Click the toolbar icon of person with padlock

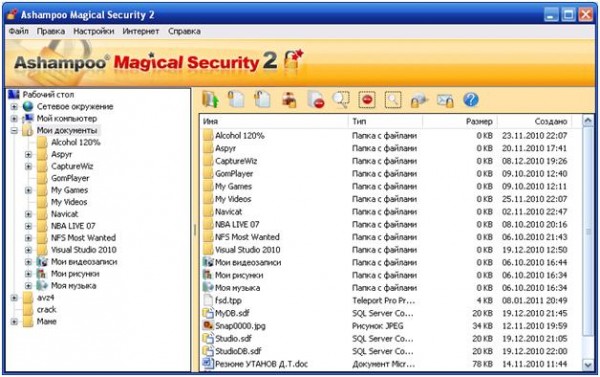pos(289,100)
